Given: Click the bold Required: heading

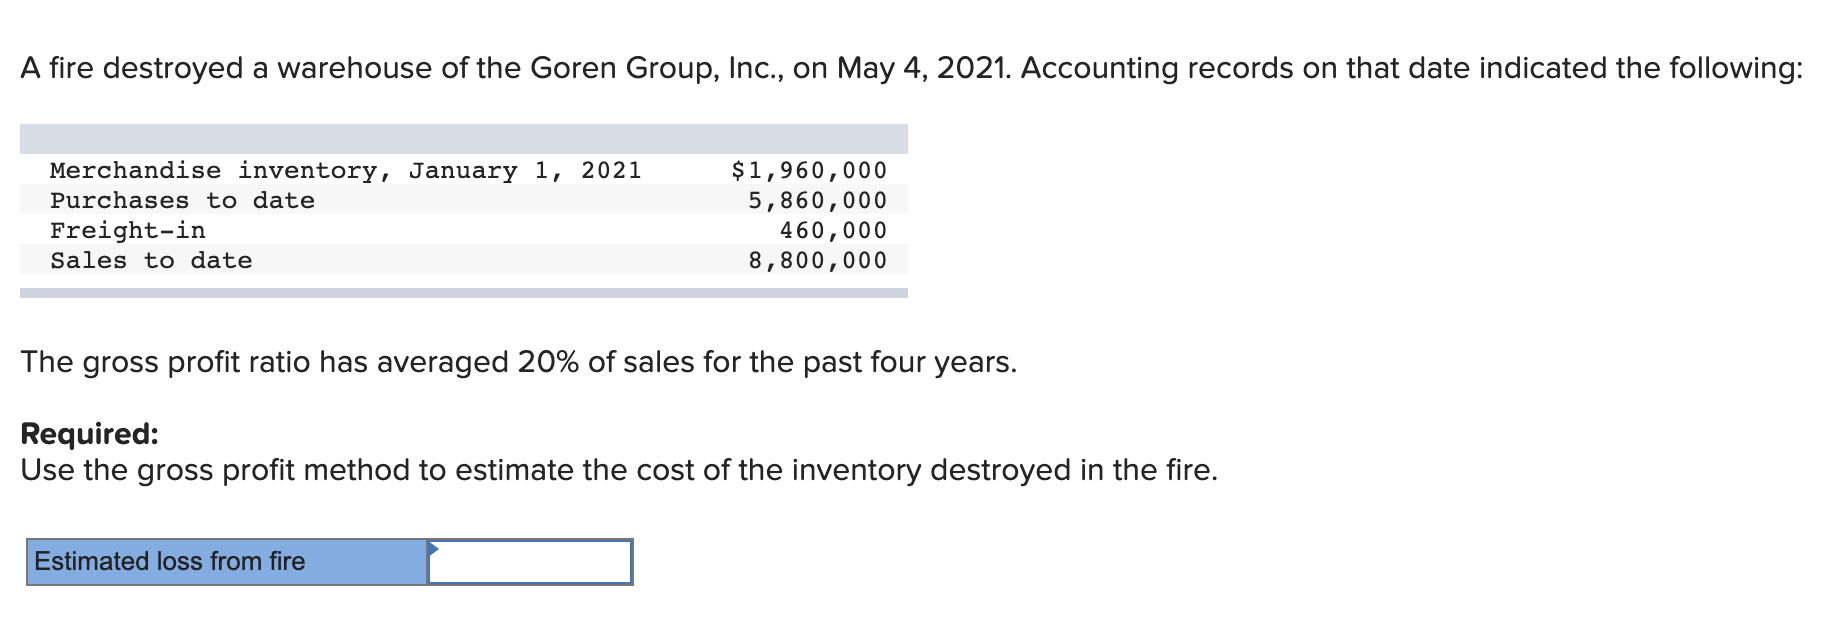Looking at the screenshot, I should pyautogui.click(x=89, y=433).
